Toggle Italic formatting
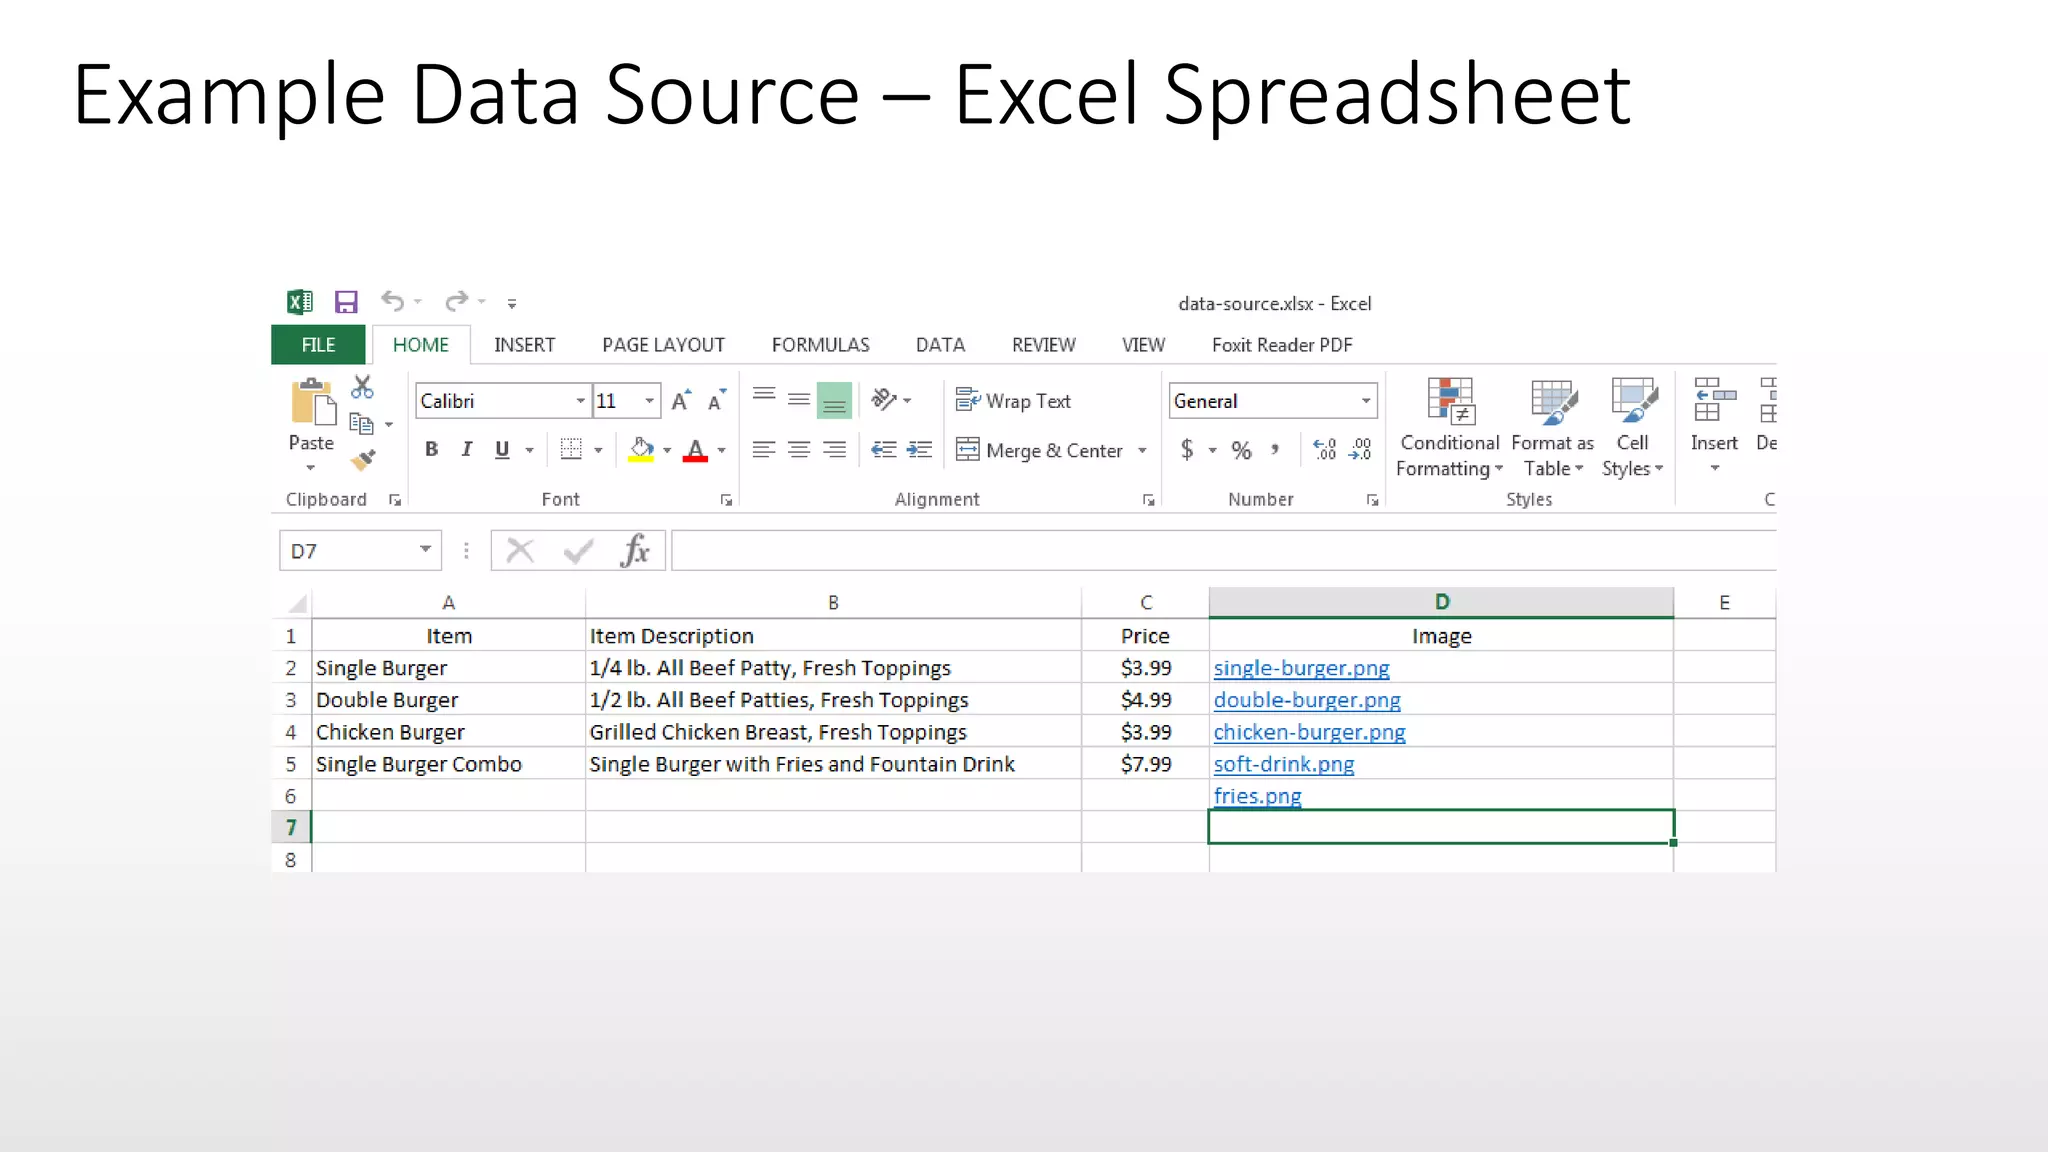This screenshot has width=2048, height=1152. coord(466,450)
